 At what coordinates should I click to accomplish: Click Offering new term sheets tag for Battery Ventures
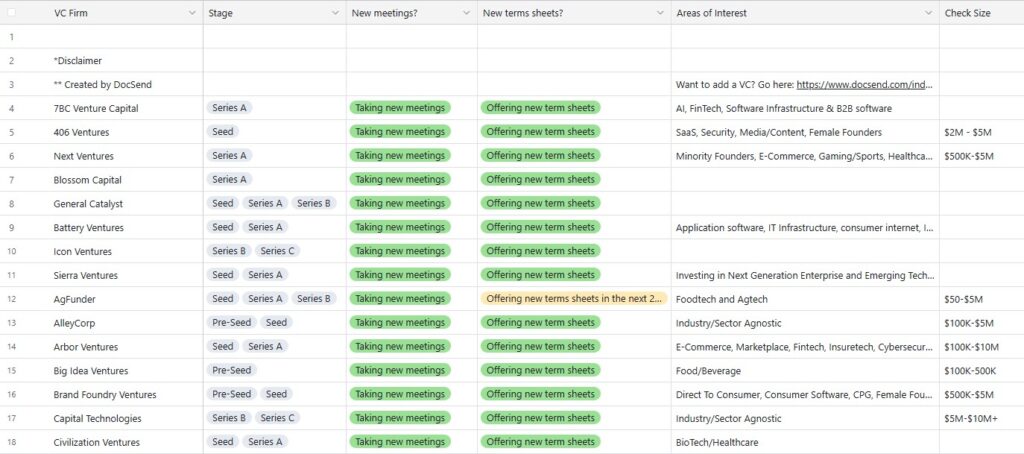point(541,227)
